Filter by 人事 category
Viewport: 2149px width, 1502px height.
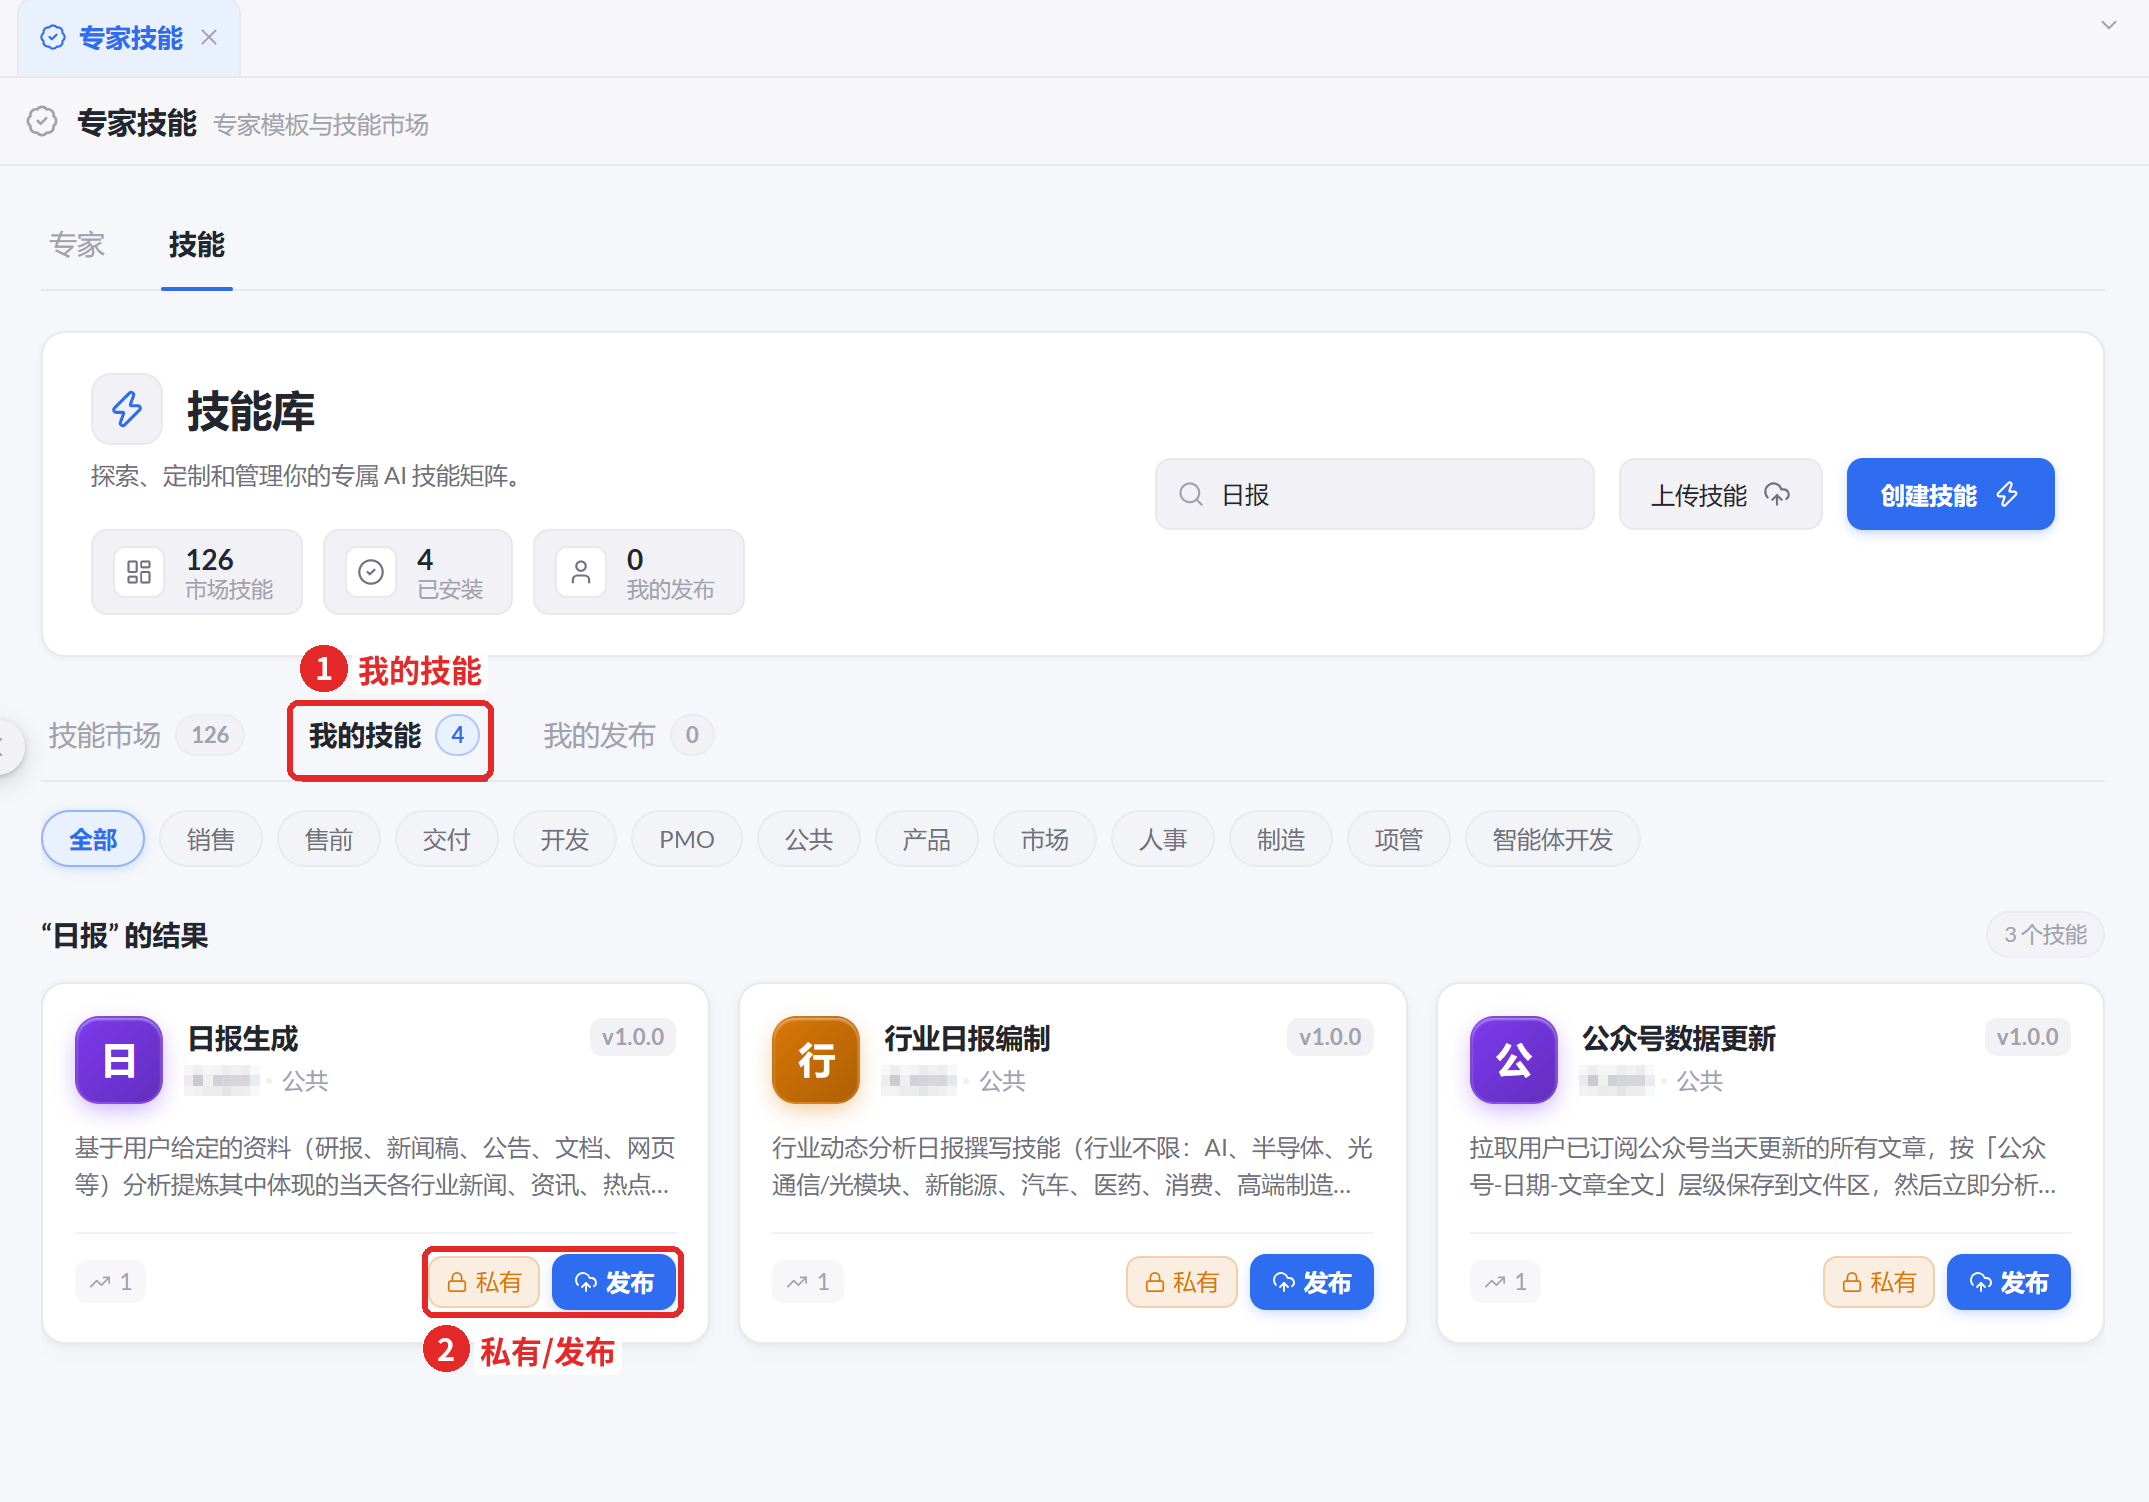pos(1163,839)
